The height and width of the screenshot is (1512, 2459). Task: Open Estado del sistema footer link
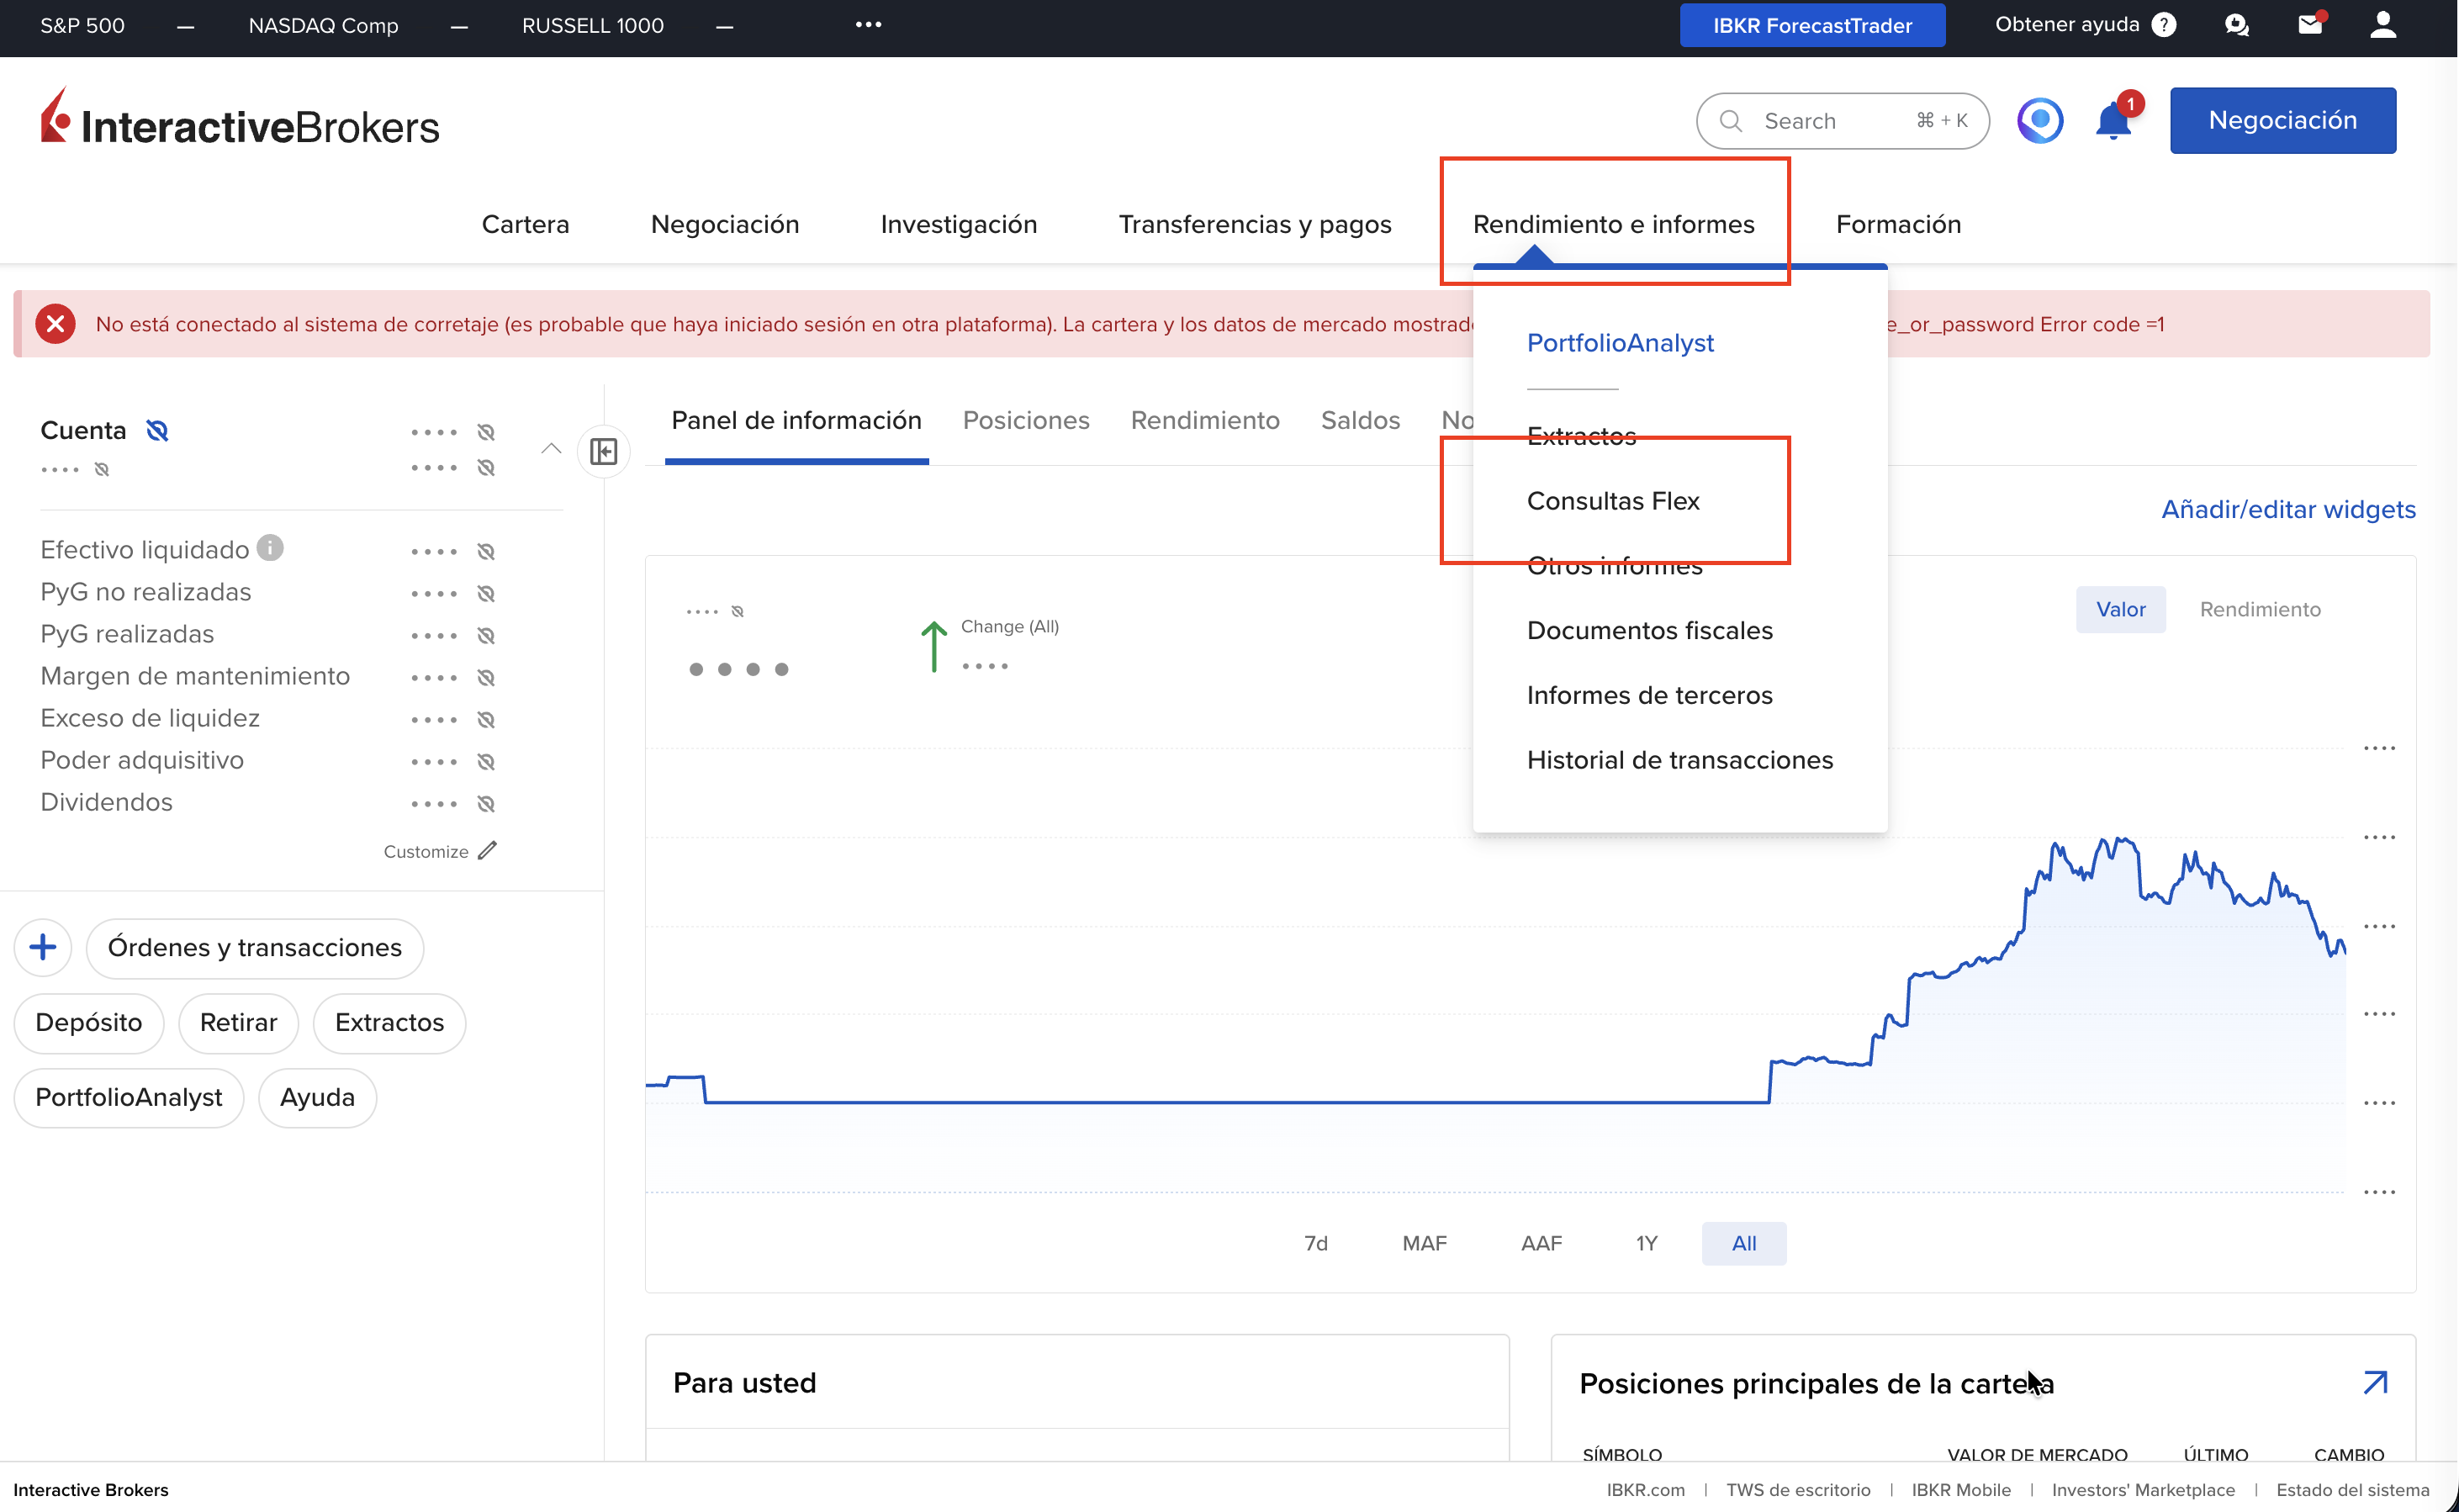(2352, 1489)
